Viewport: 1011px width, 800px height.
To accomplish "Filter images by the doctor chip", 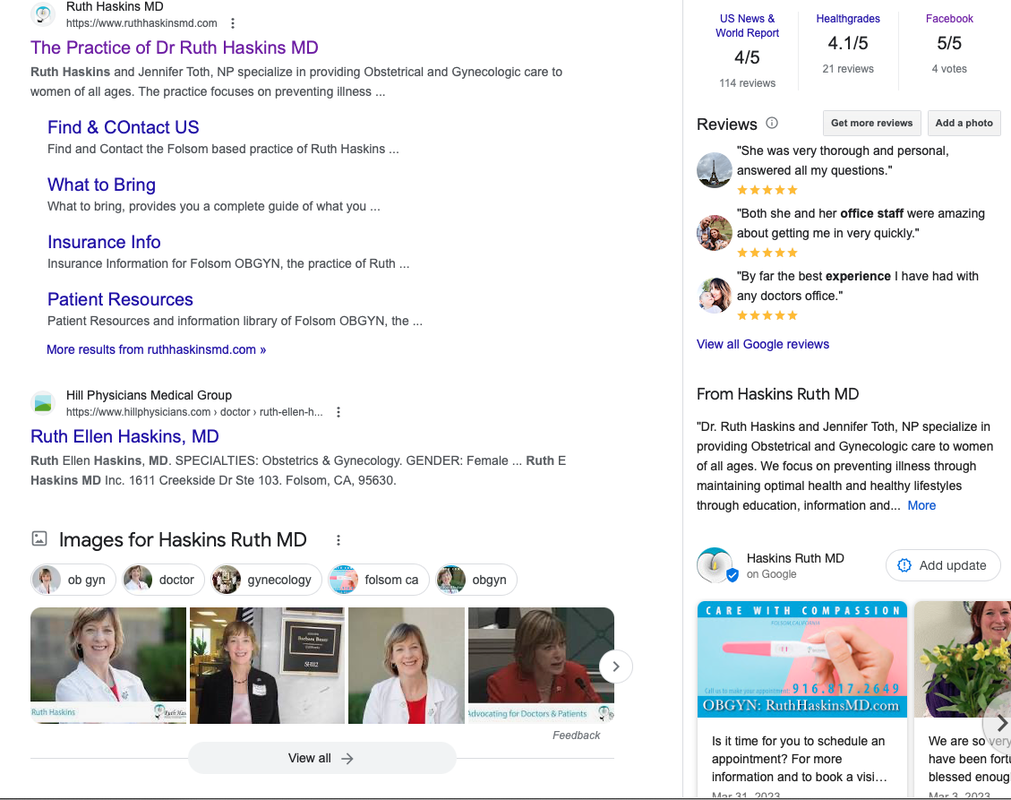I will pos(164,580).
